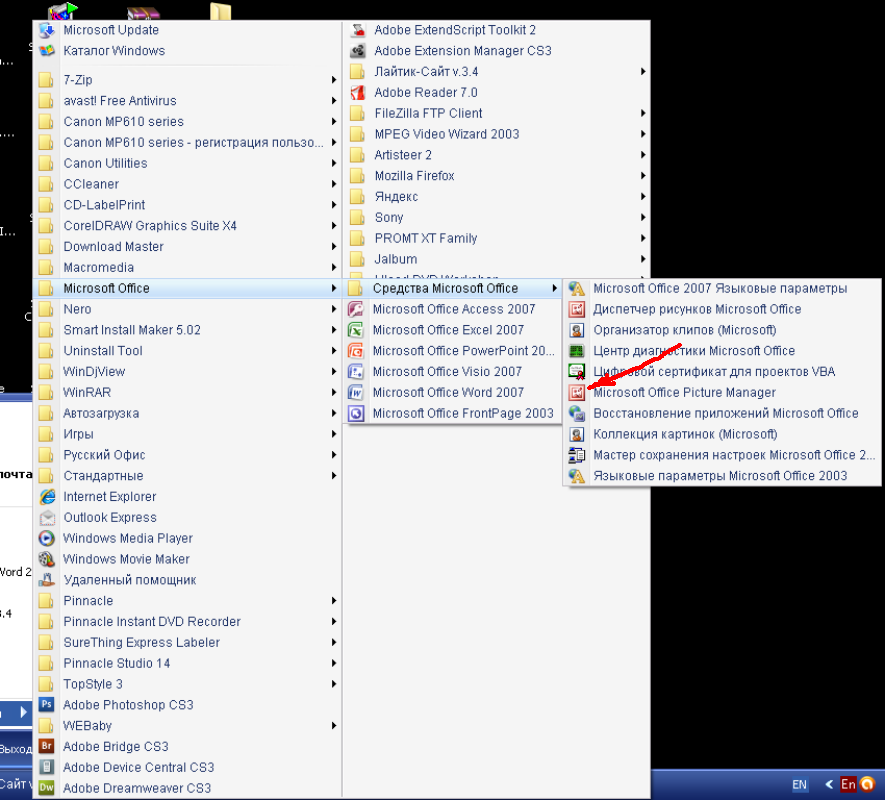Open the Microsoft Office program group
Screen dimensions: 885x800
coord(187,288)
